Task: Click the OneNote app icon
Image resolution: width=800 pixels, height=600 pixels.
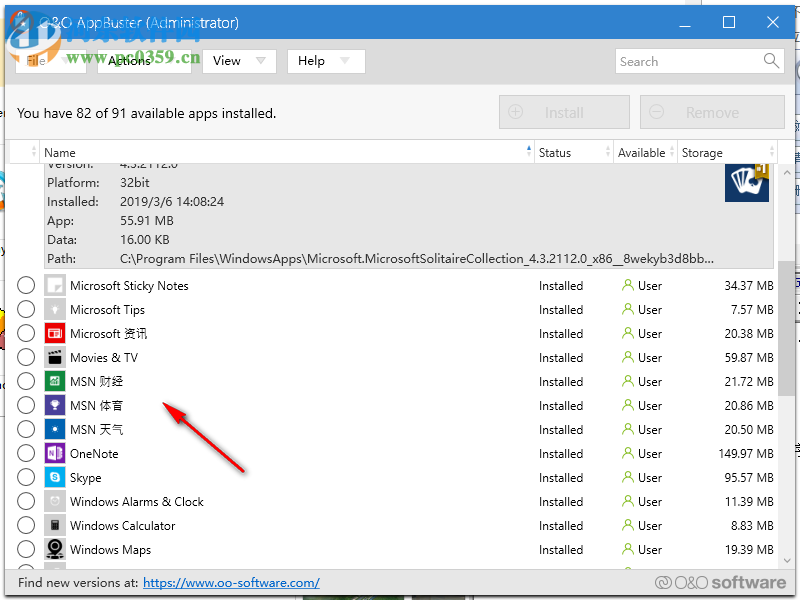Action: coord(55,454)
